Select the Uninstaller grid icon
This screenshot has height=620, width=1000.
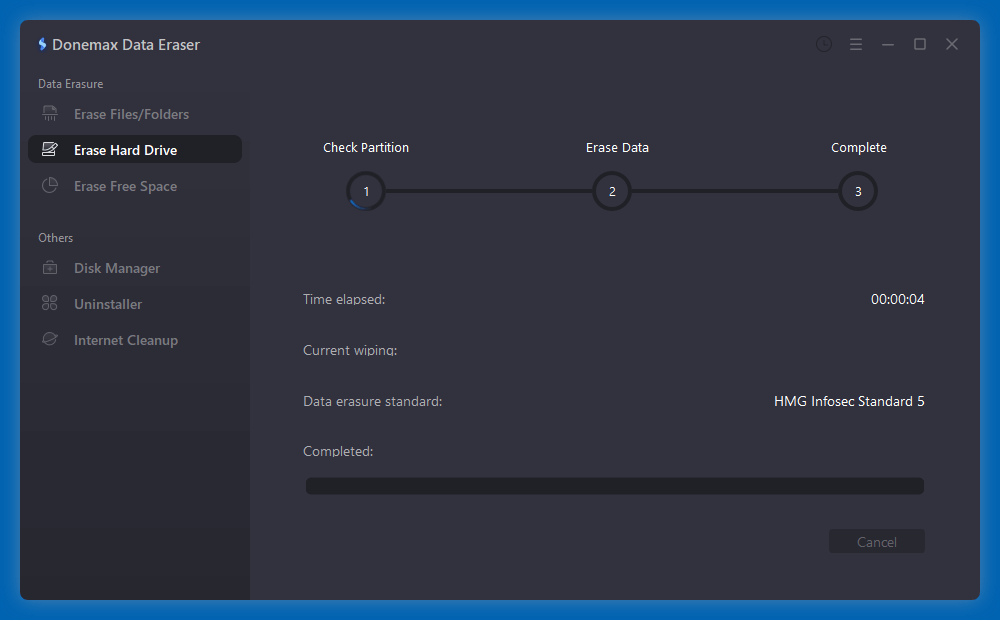tap(49, 303)
